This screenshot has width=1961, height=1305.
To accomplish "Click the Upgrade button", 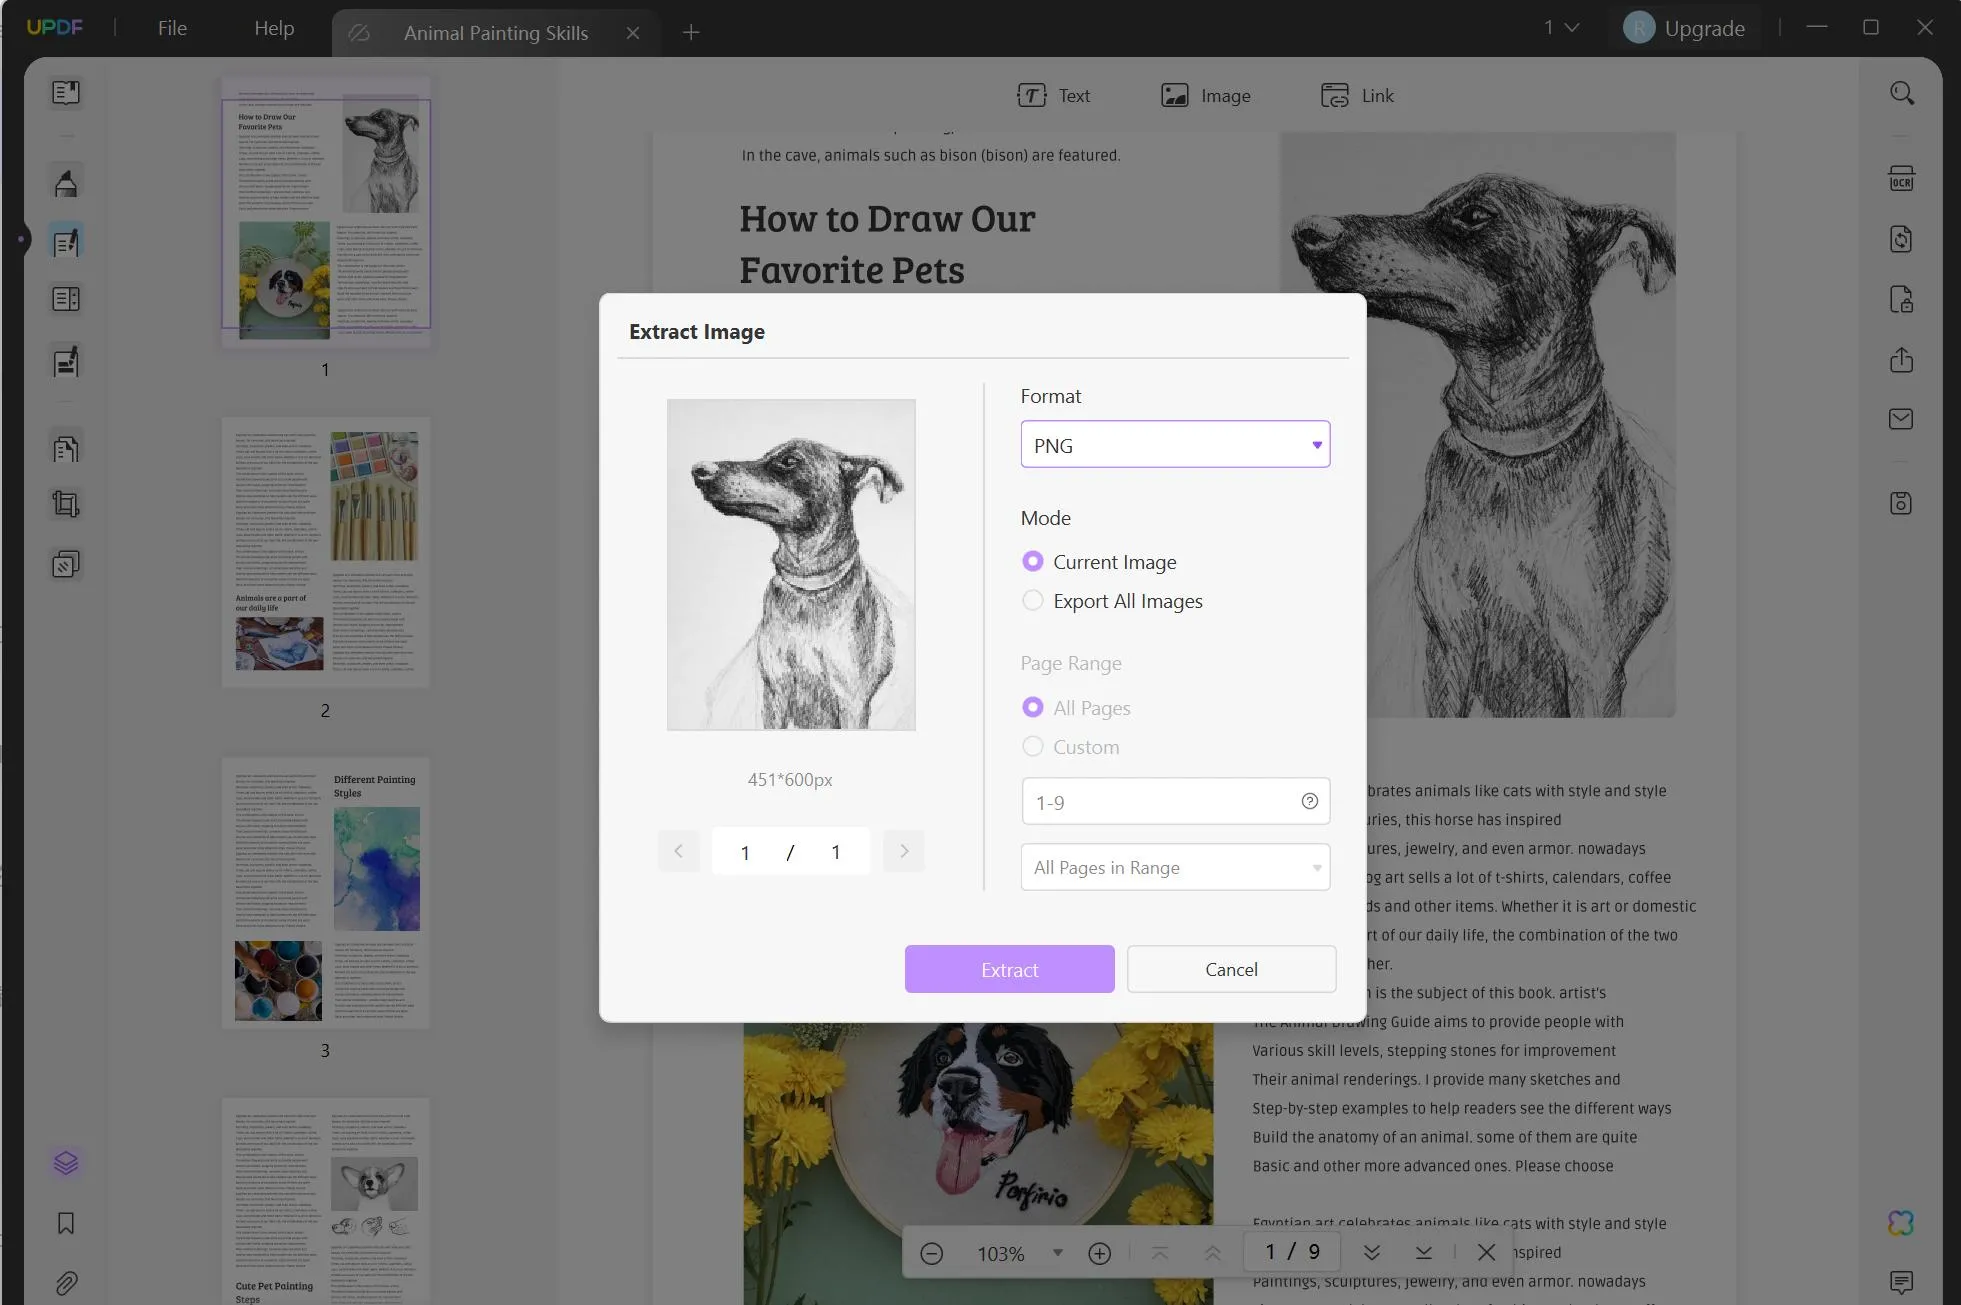I will tap(1683, 28).
